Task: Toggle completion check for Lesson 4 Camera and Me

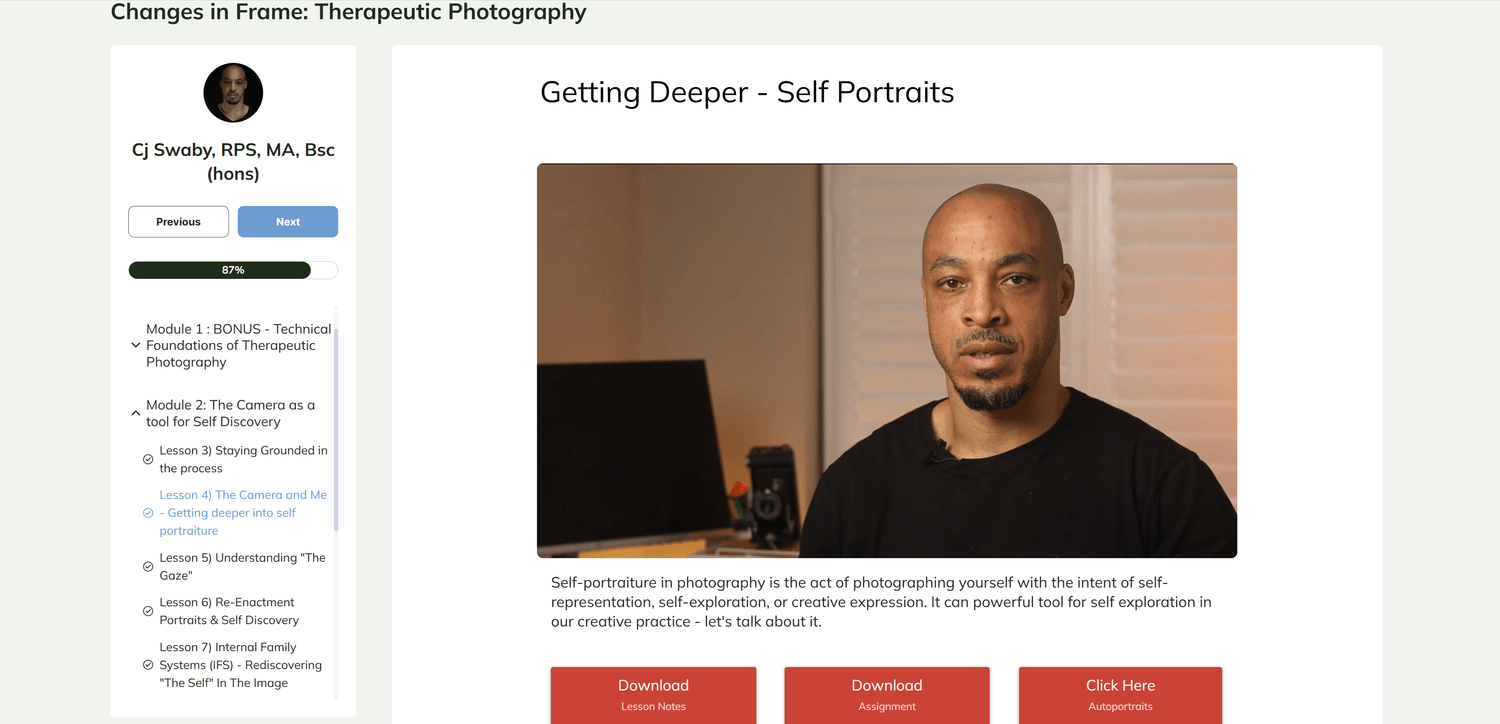Action: [148, 513]
